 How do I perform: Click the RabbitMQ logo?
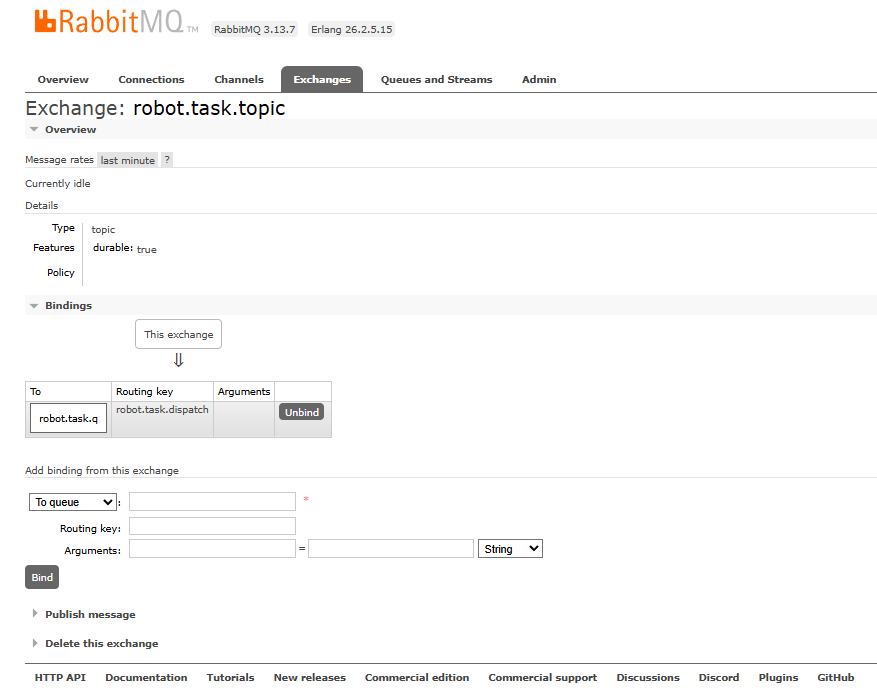pos(116,22)
